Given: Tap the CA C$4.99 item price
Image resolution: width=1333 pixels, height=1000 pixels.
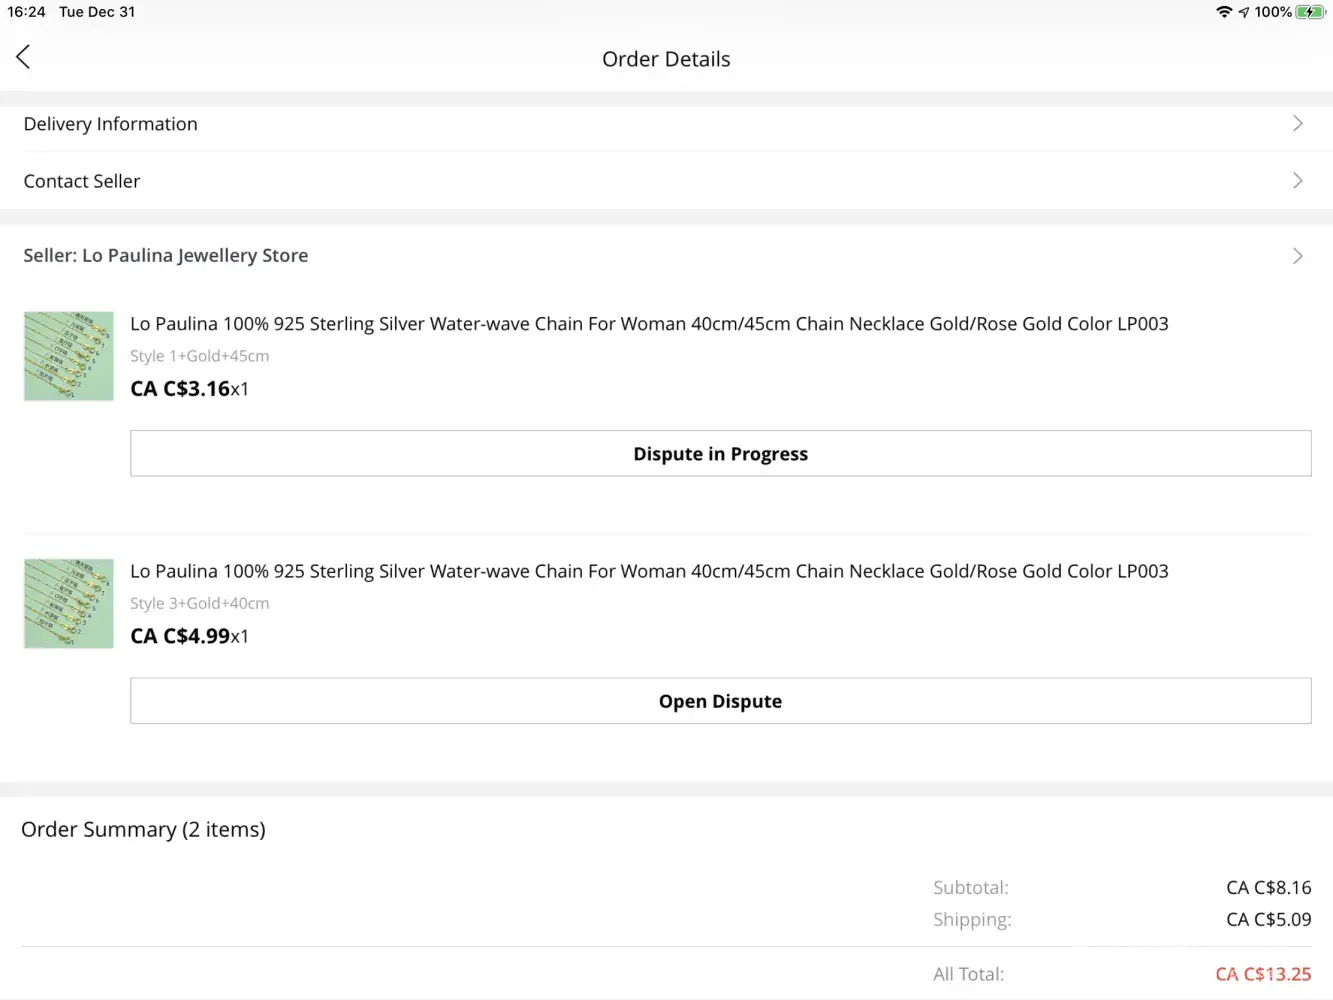Looking at the screenshot, I should point(181,636).
